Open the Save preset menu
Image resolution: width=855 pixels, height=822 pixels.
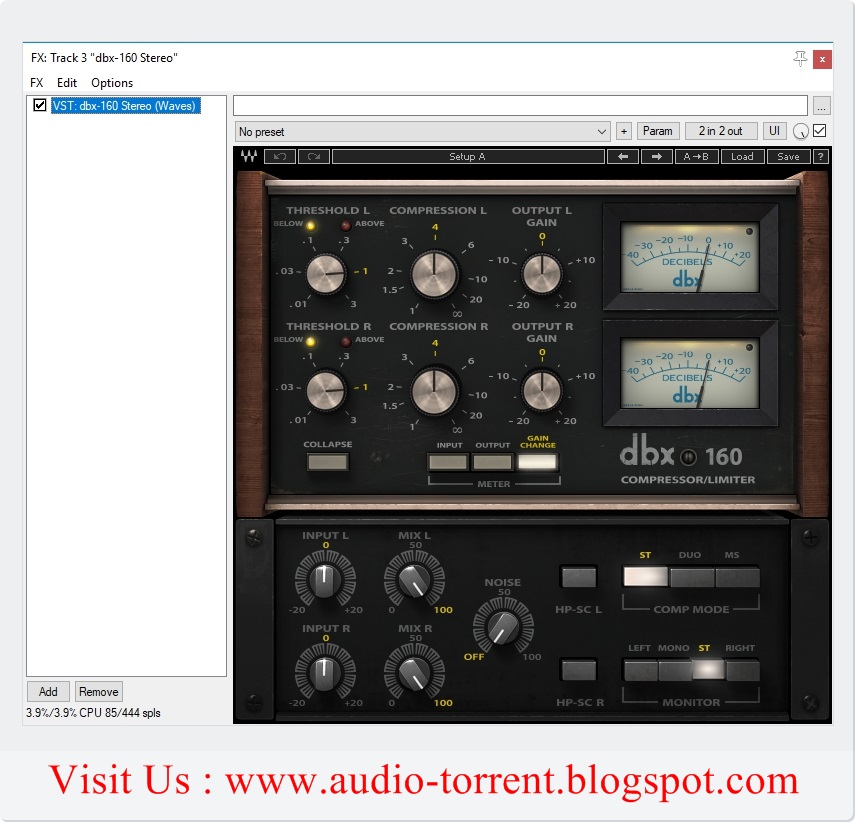click(788, 157)
